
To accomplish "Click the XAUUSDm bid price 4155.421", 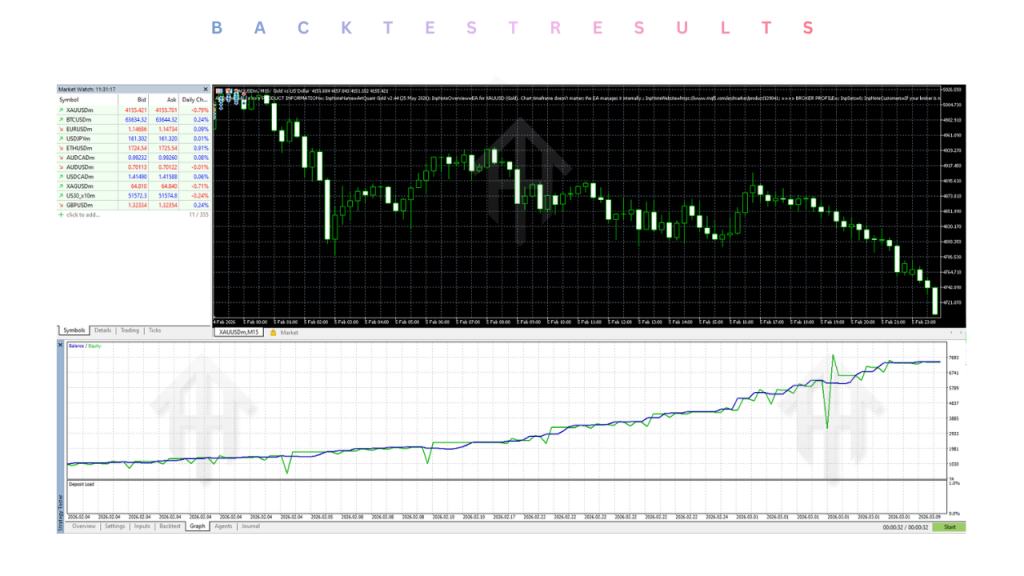I will click(x=136, y=110).
